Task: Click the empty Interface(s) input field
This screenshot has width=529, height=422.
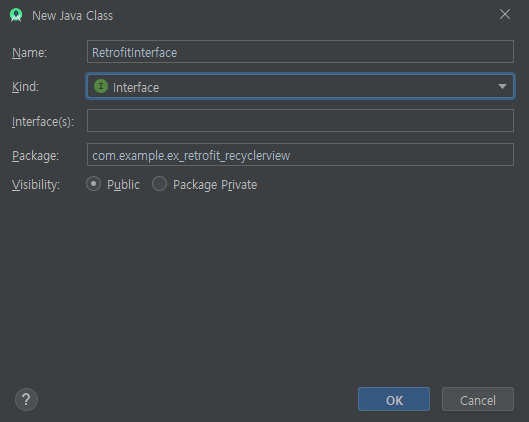Action: point(300,120)
